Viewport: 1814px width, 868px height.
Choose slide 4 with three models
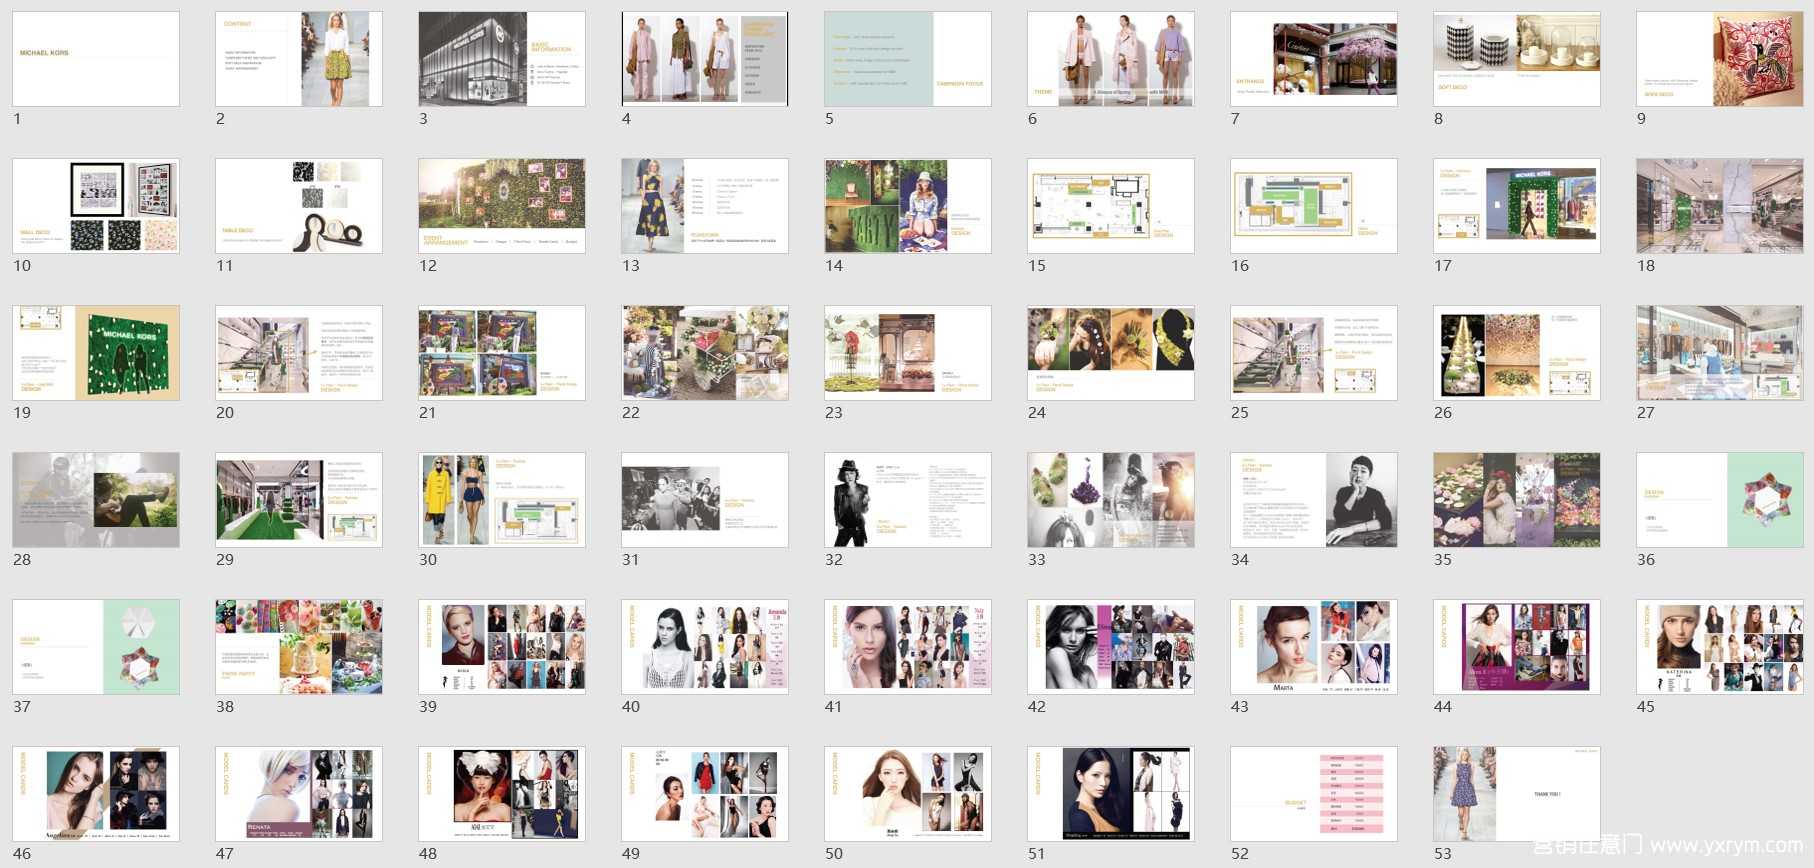click(705, 59)
